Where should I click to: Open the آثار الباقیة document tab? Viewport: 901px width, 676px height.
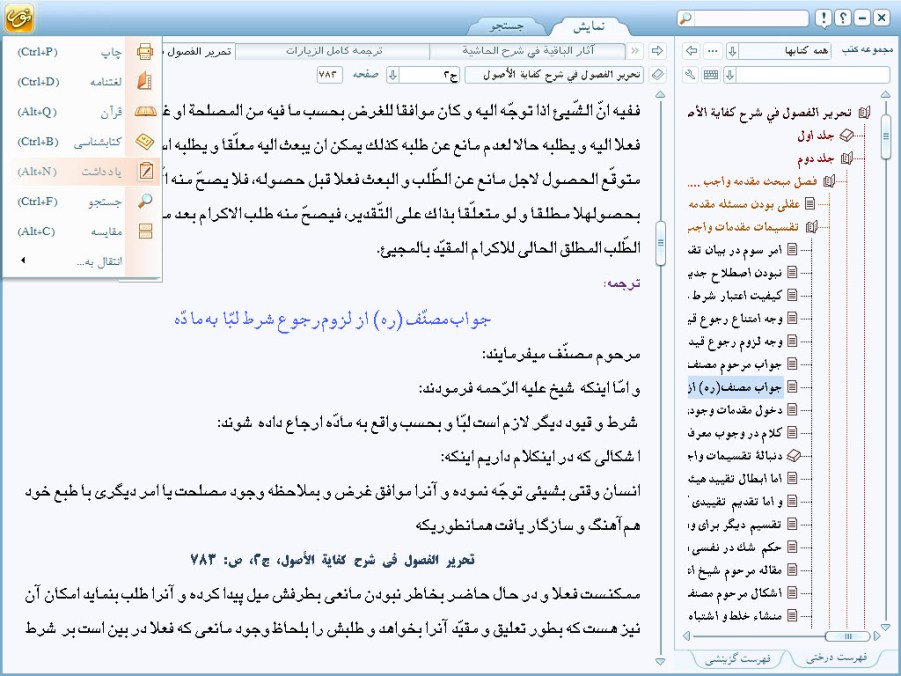527,51
